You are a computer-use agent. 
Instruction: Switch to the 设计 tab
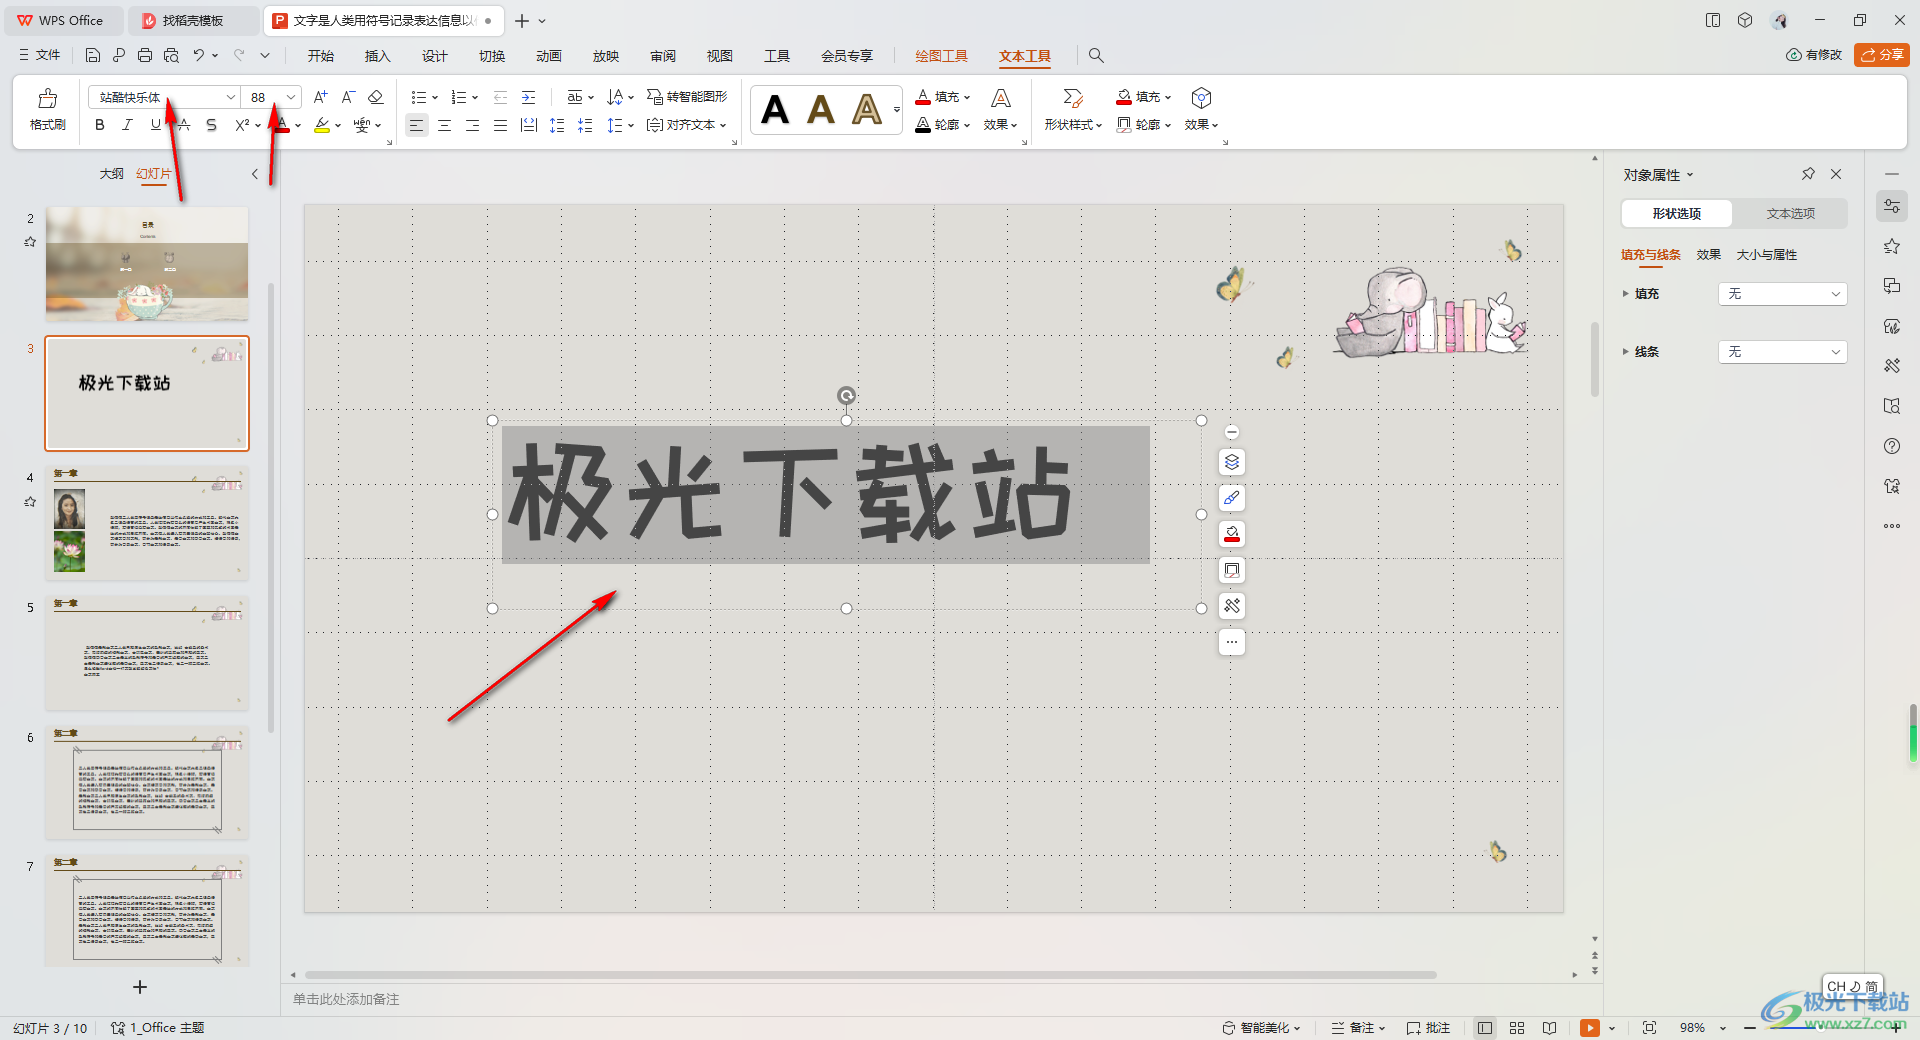pos(435,56)
